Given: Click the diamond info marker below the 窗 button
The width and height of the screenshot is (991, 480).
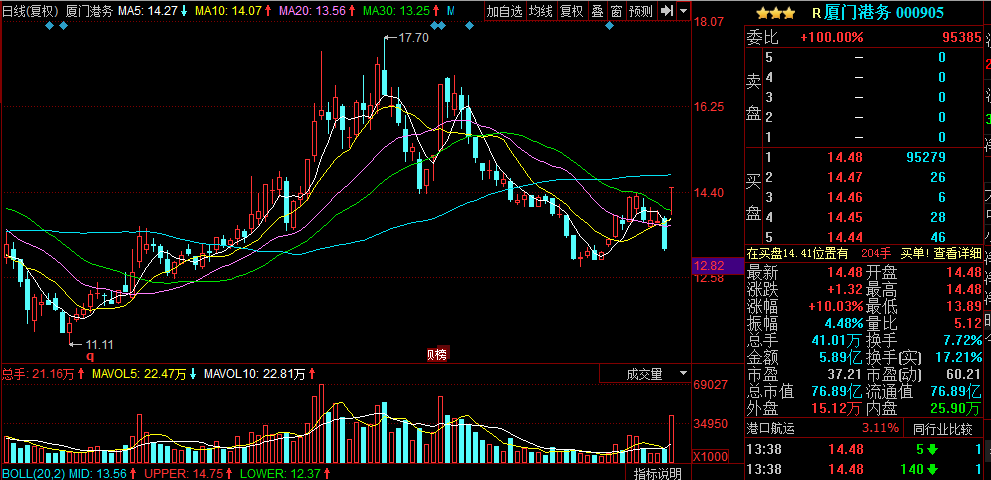Looking at the screenshot, I should (609, 25).
